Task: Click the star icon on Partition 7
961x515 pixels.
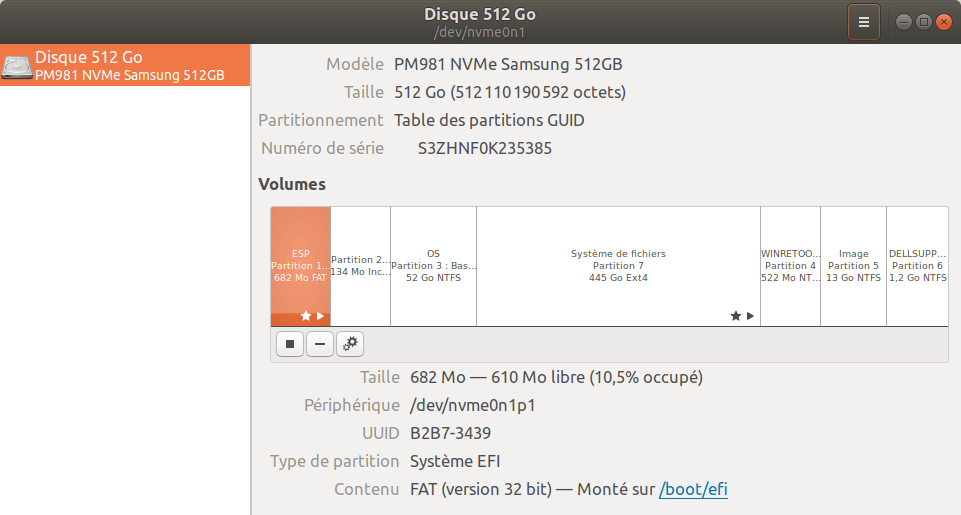Action: click(735, 316)
